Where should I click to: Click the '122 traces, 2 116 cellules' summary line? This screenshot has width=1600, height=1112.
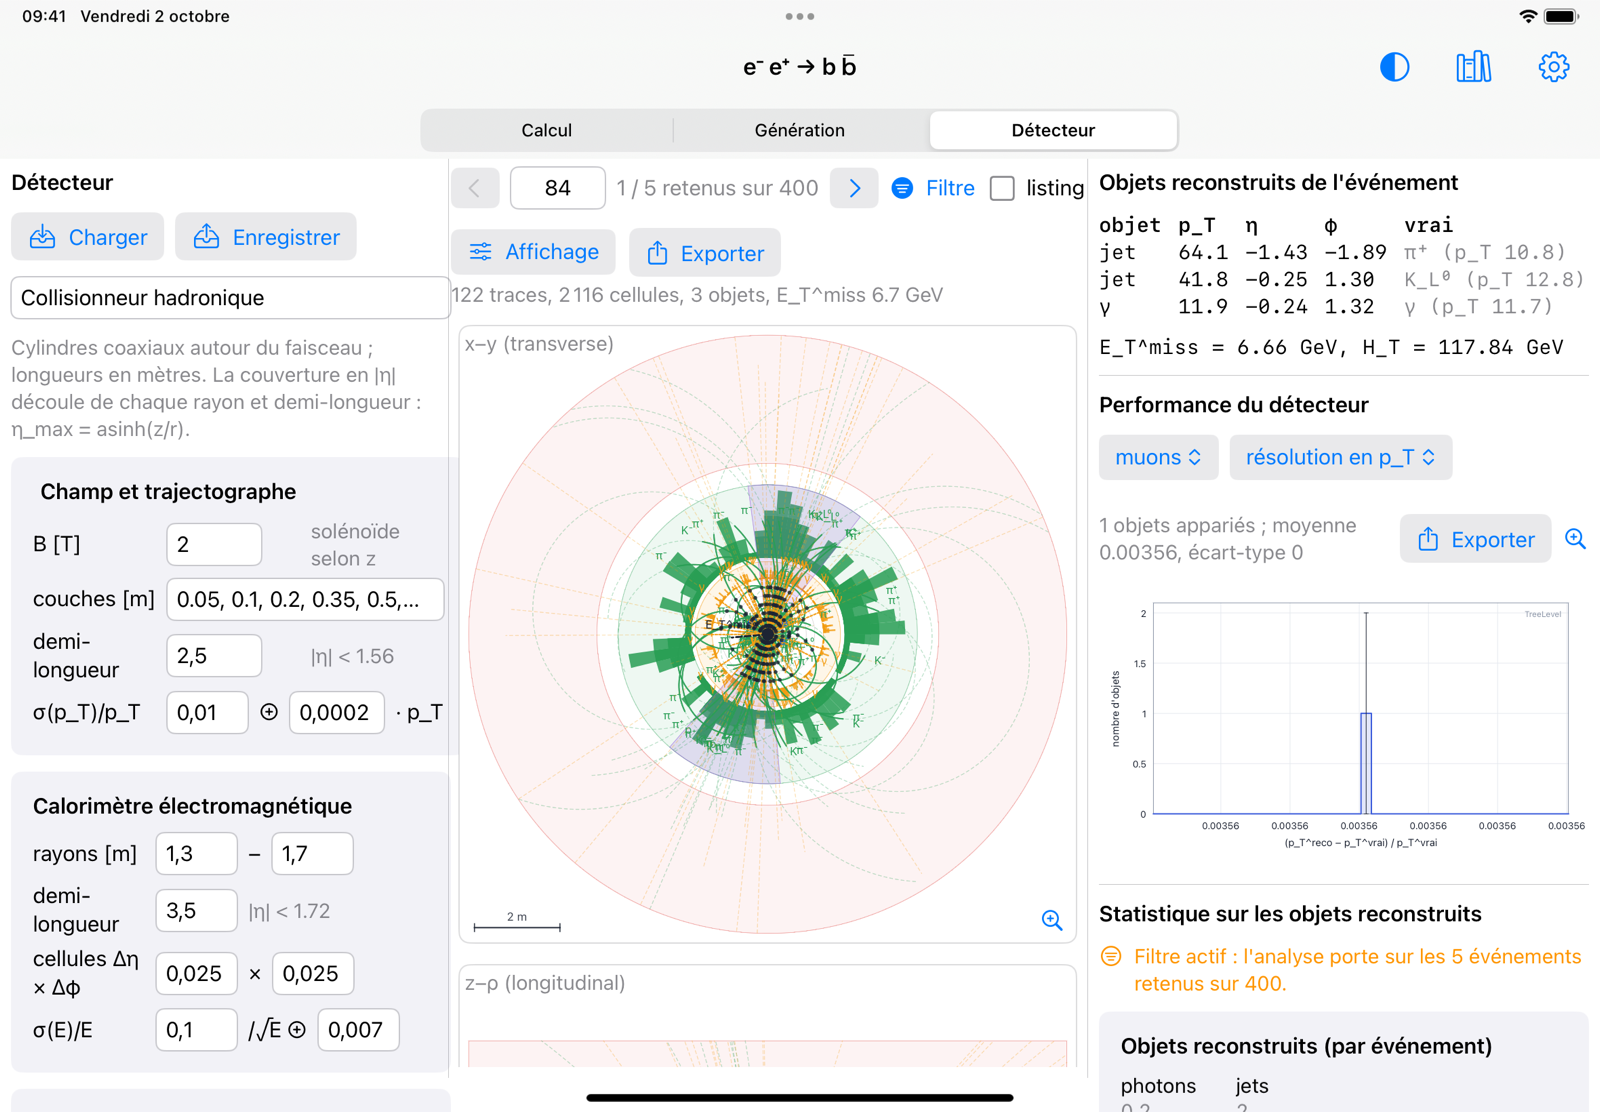point(697,295)
